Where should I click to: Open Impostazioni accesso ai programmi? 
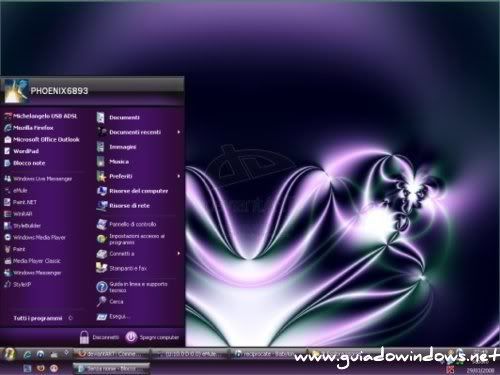(131, 239)
